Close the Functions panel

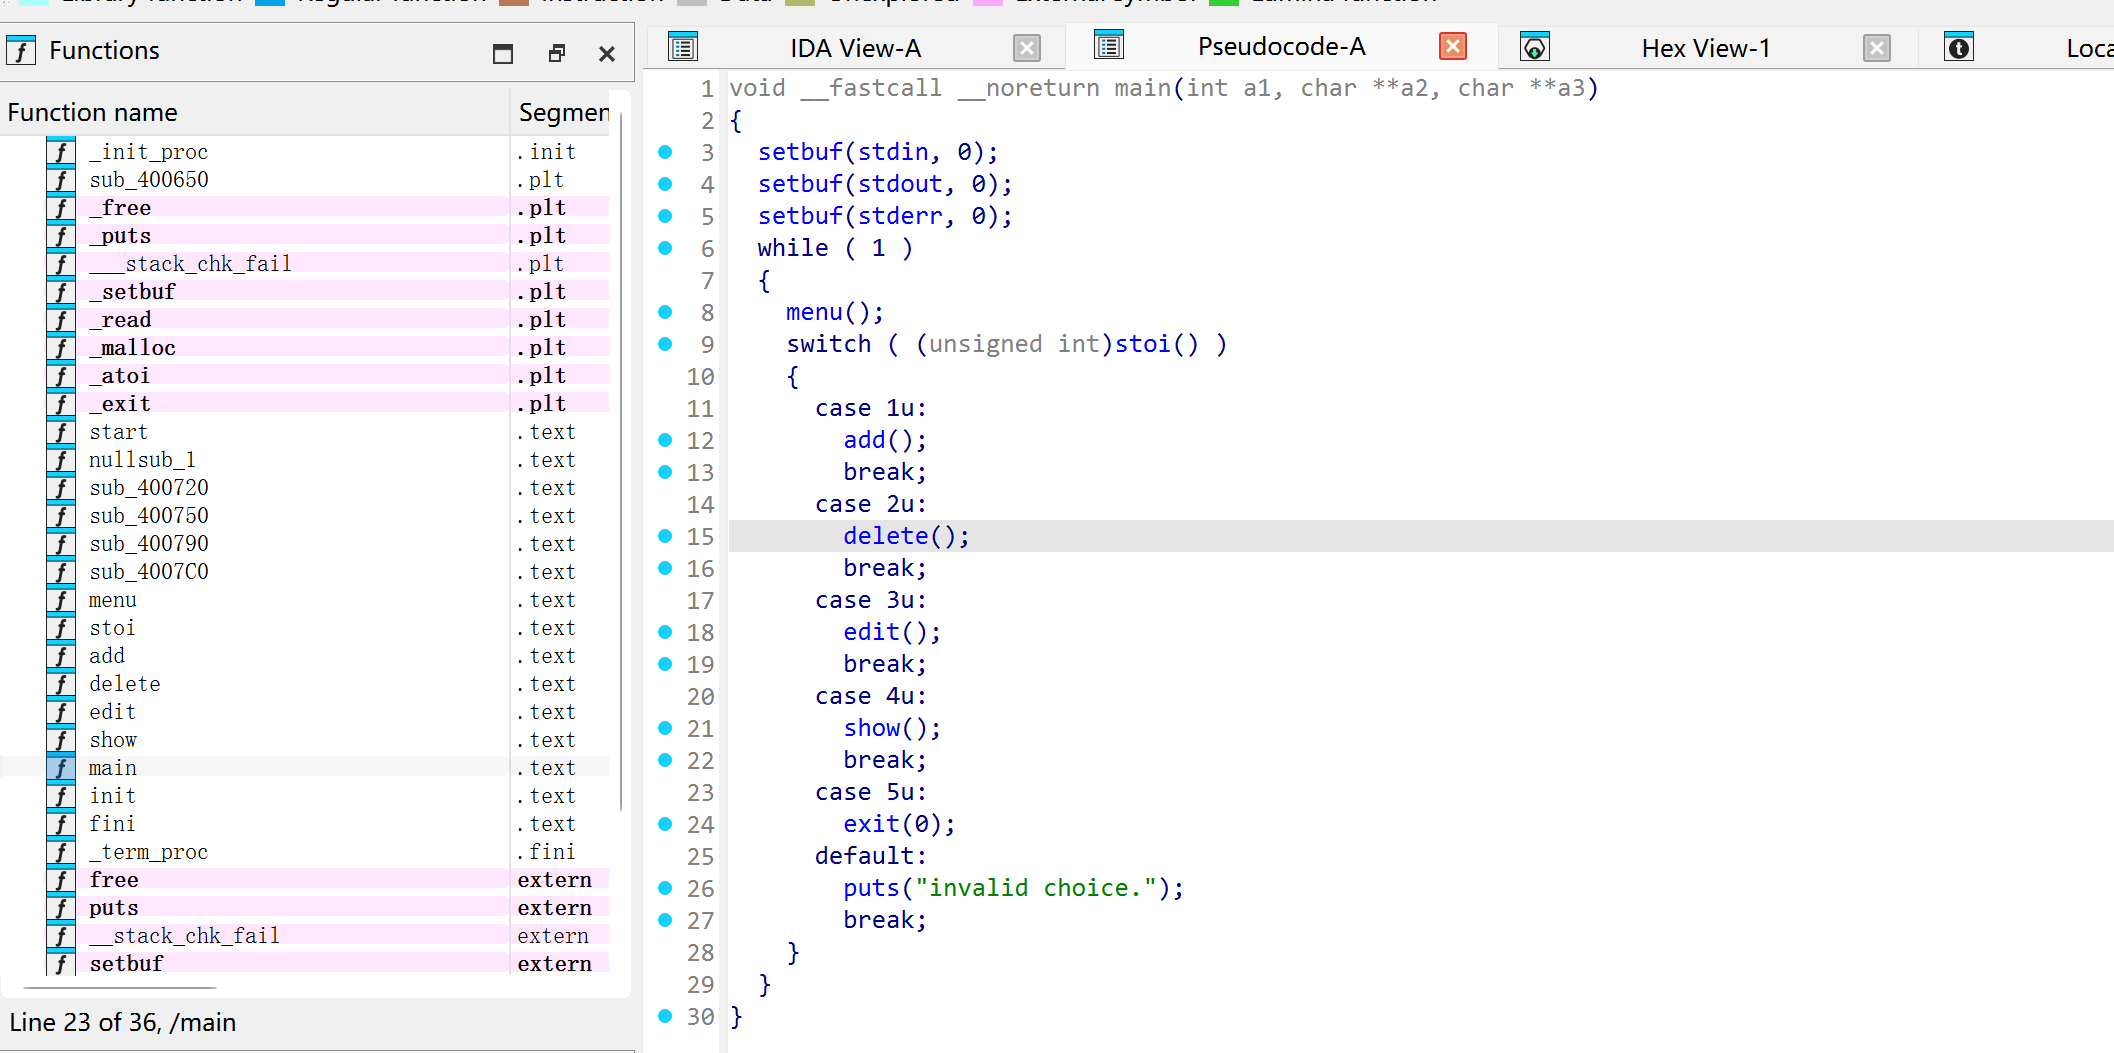coord(607,54)
